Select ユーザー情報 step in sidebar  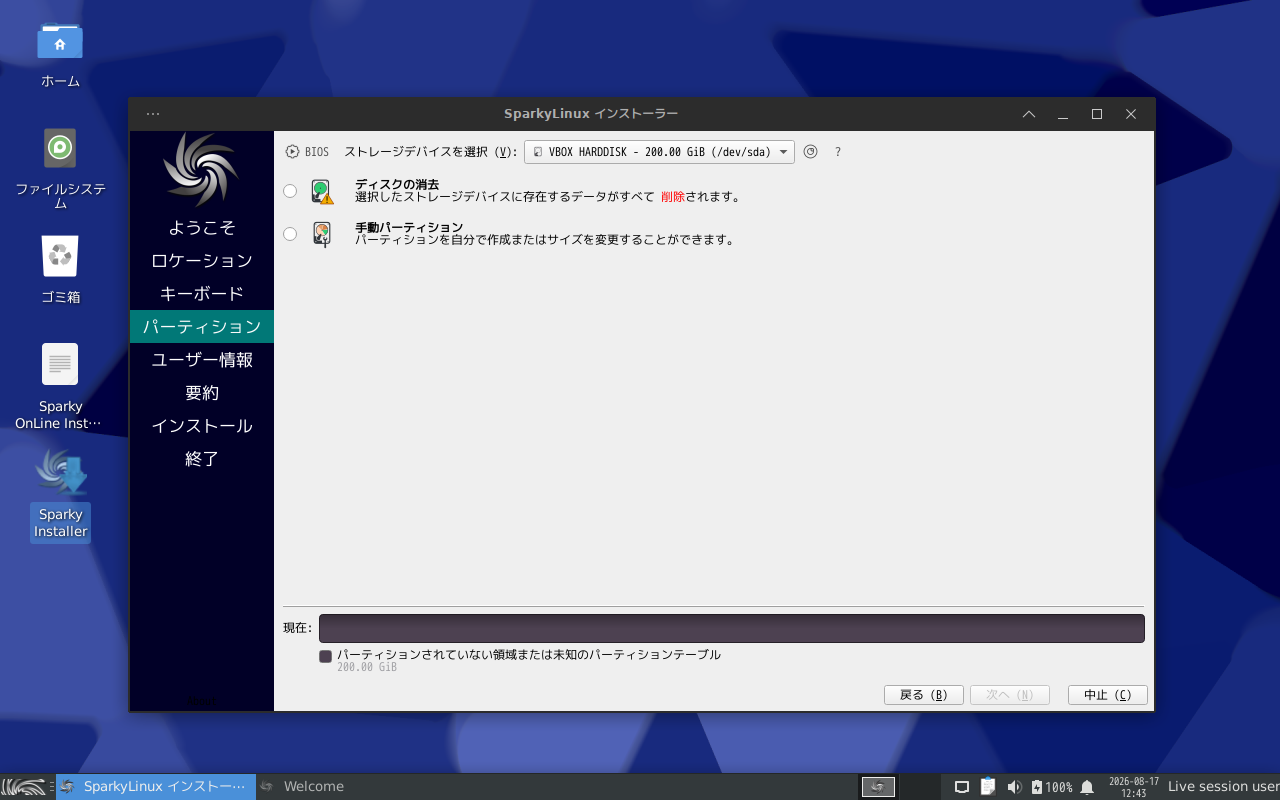[202, 359]
